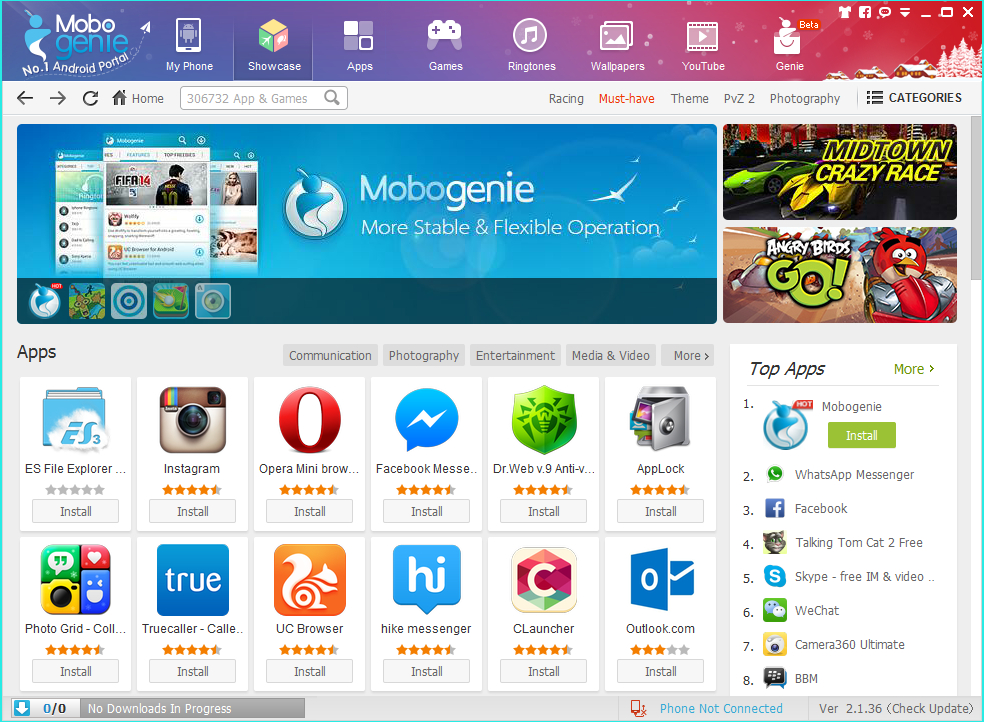This screenshot has width=984, height=722.
Task: Open the YouTube section
Action: 703,45
